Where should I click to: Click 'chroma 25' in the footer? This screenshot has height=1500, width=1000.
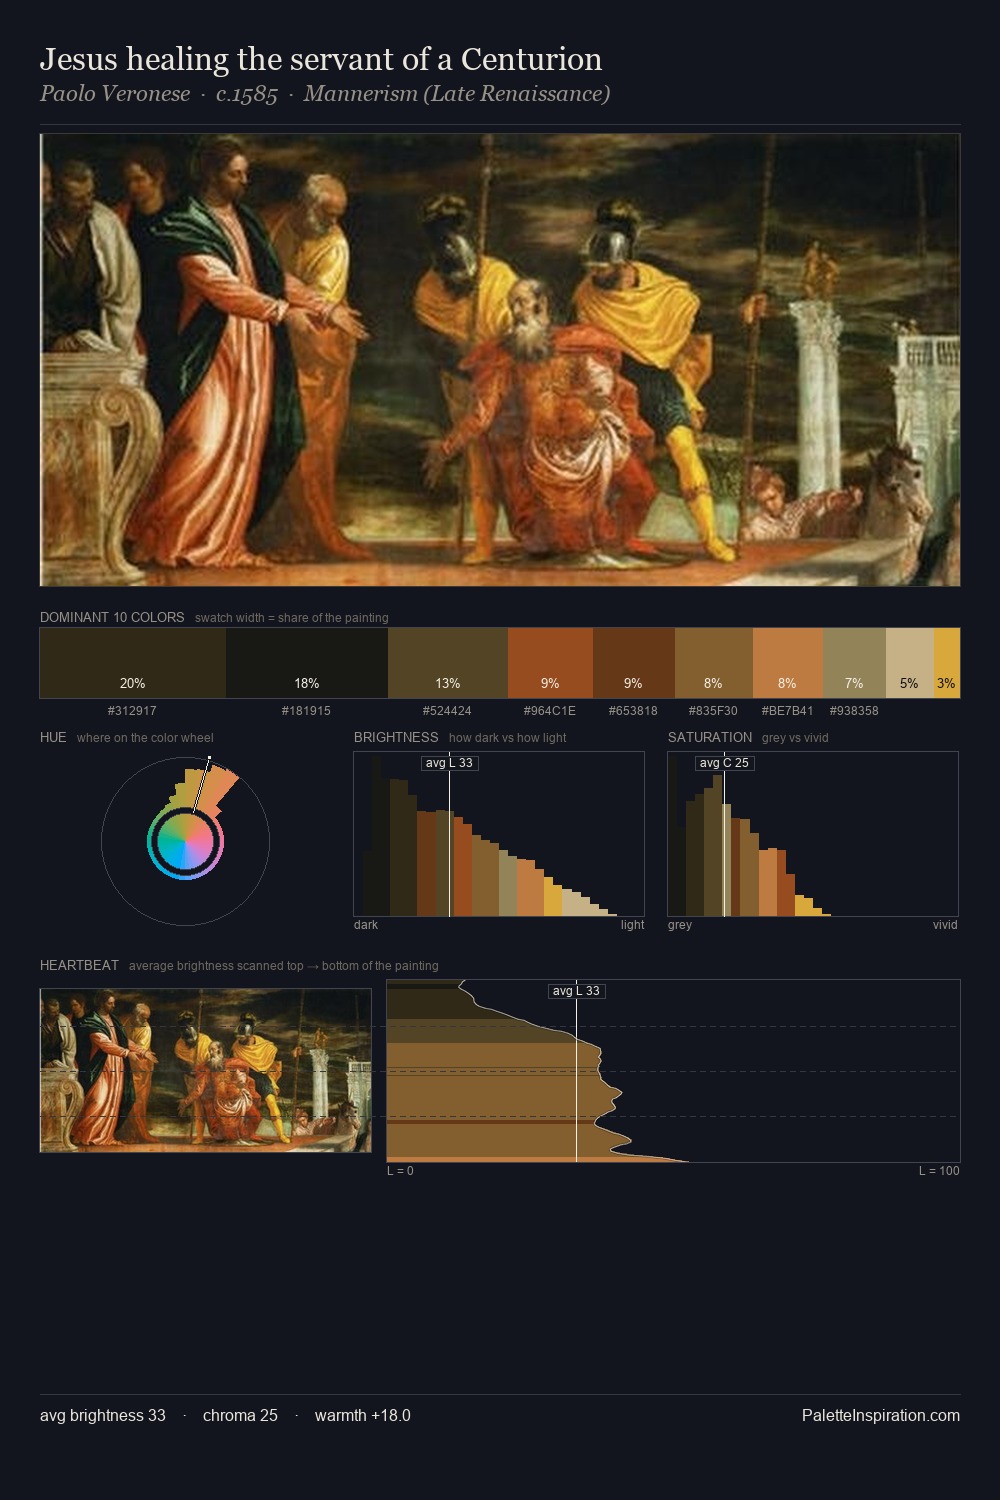[240, 1415]
